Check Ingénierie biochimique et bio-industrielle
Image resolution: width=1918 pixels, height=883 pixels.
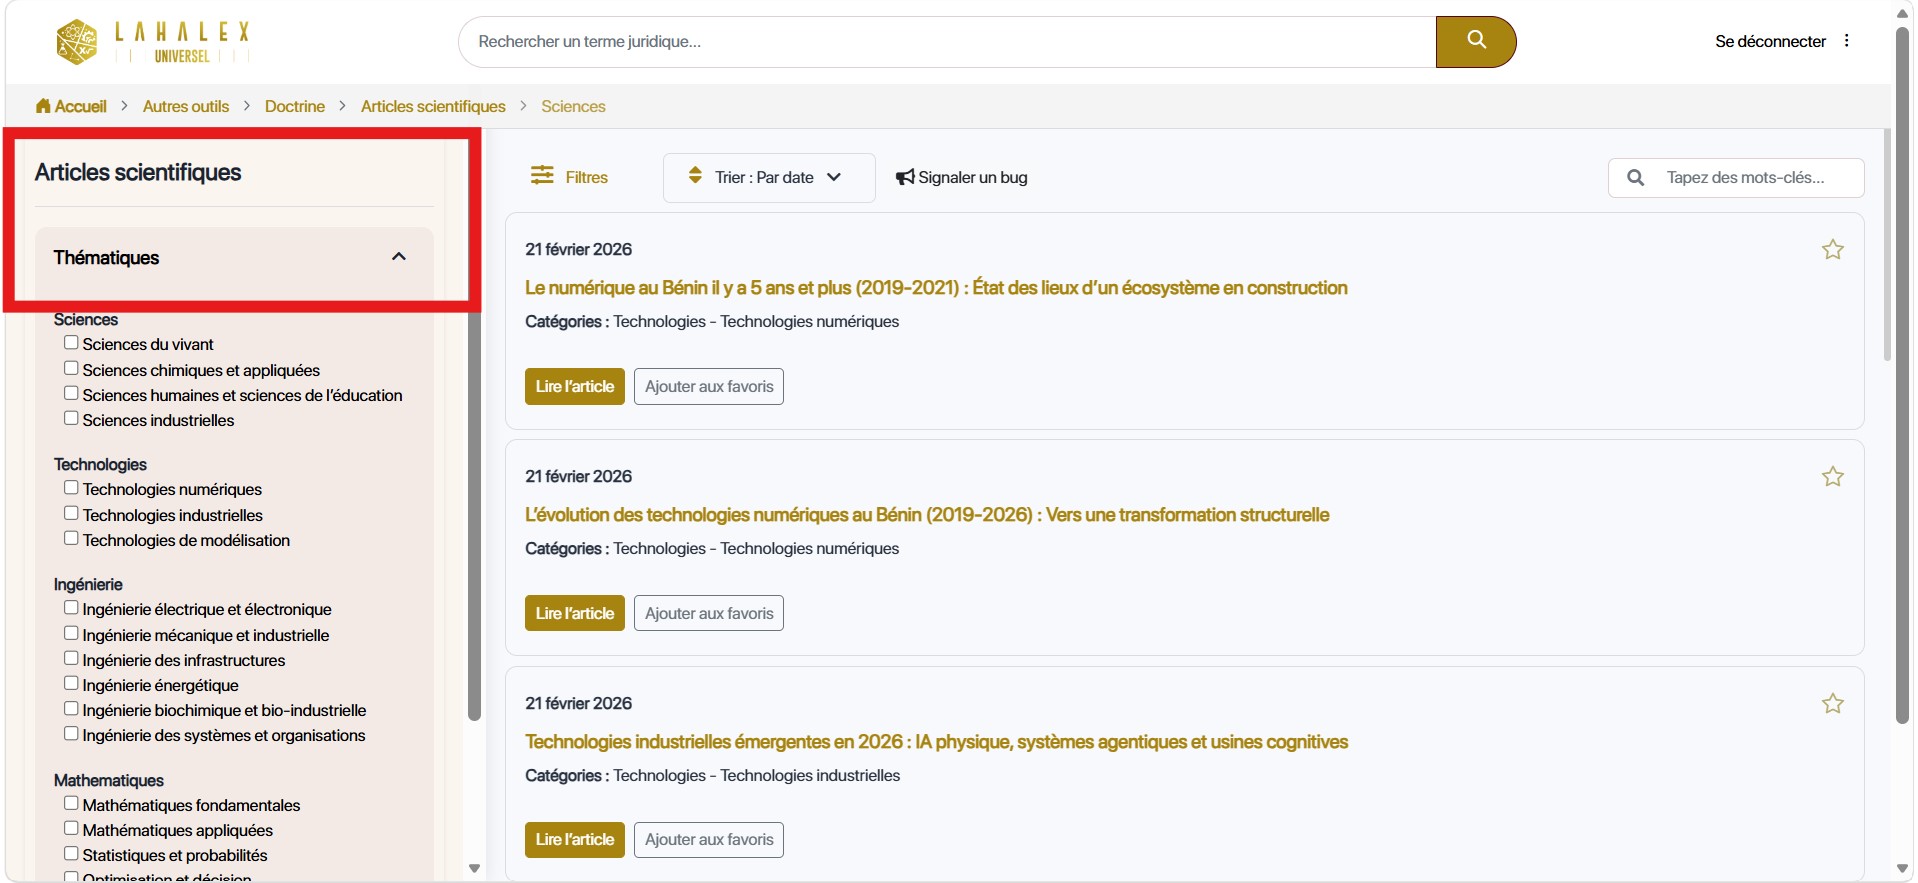click(71, 709)
